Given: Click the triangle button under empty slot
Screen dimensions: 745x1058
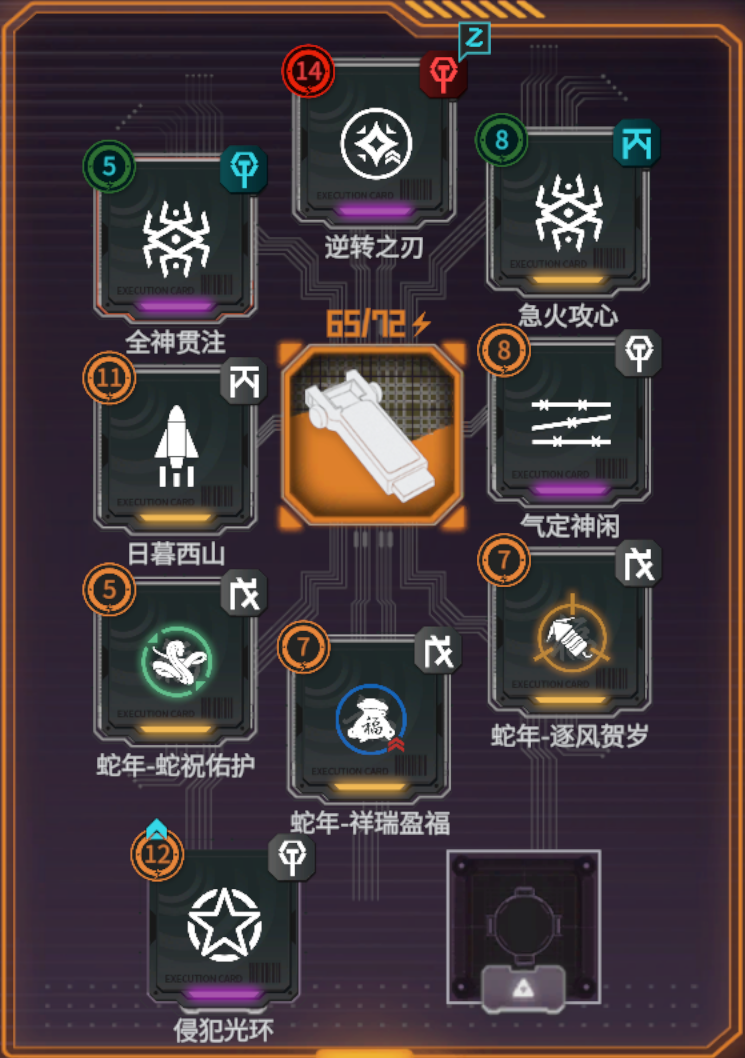Looking at the screenshot, I should point(523,989).
